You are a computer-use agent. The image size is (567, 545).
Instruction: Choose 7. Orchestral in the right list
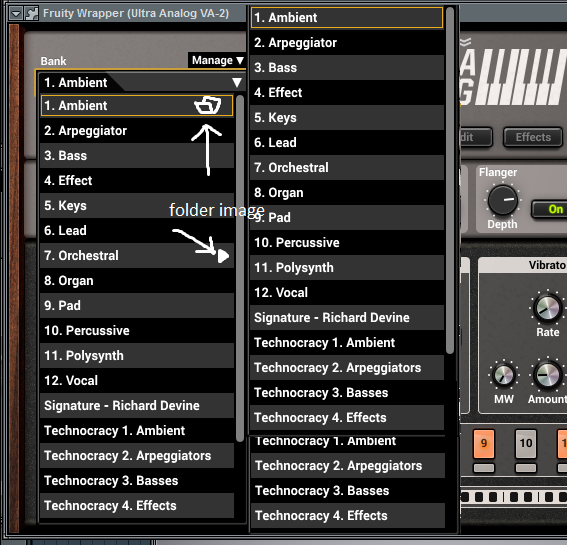click(x=347, y=167)
